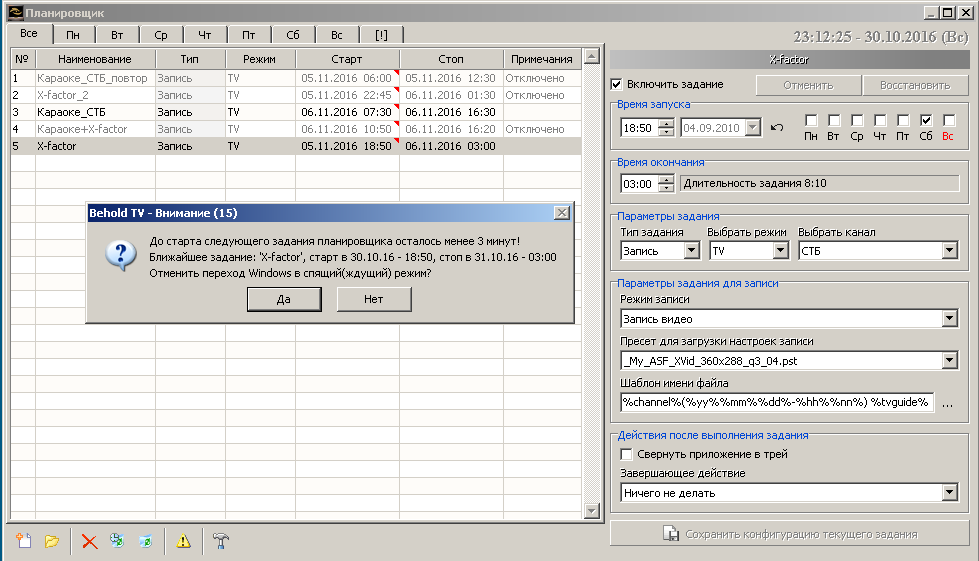Click the hammer settings icon

pyautogui.click(x=221, y=541)
